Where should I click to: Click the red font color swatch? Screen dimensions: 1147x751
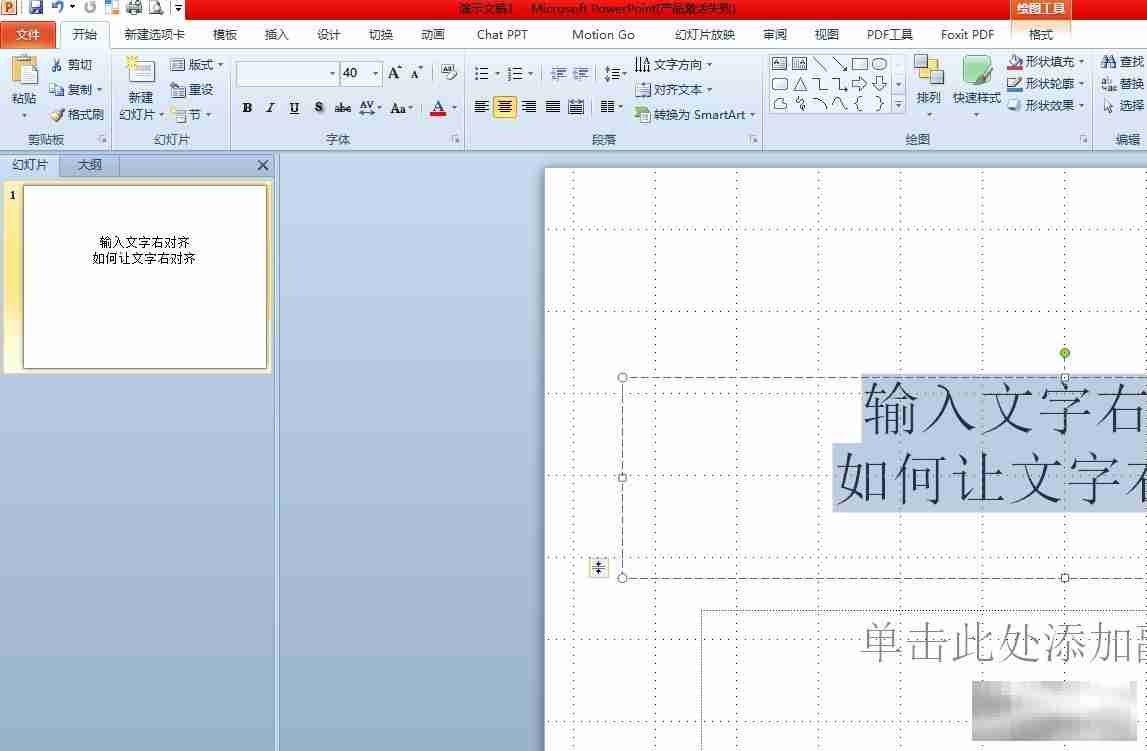coord(440,113)
